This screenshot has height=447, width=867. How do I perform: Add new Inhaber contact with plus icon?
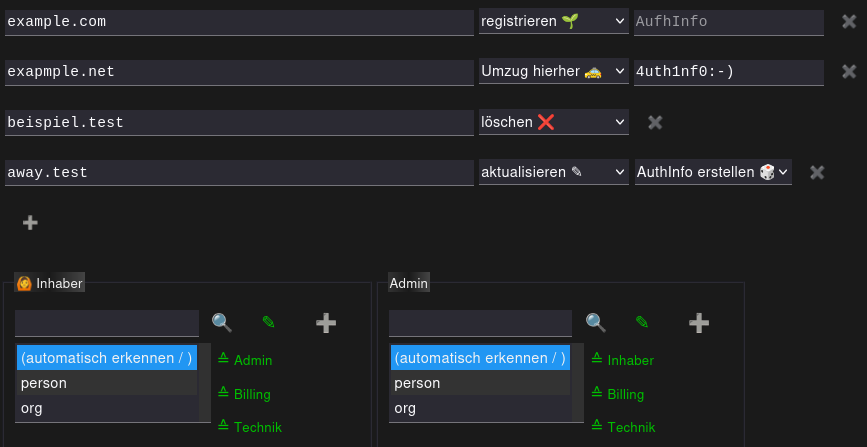click(326, 323)
